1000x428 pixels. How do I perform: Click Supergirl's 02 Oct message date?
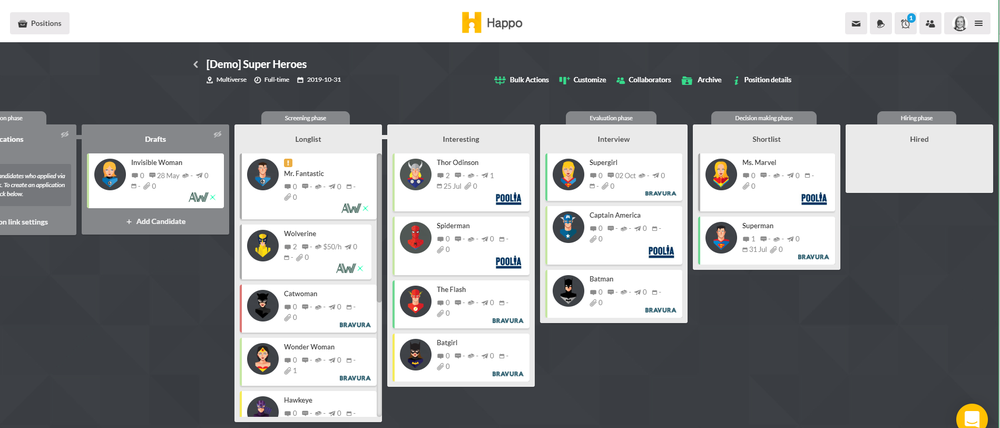click(x=621, y=175)
